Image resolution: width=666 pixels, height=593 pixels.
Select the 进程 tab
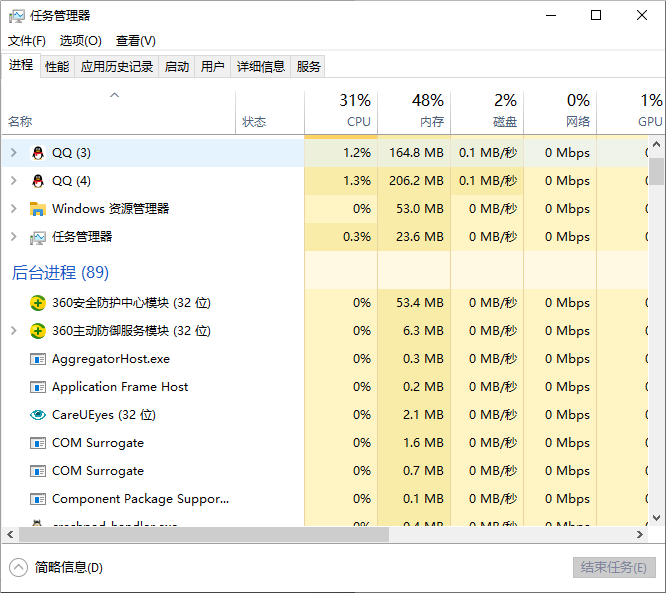pos(21,65)
